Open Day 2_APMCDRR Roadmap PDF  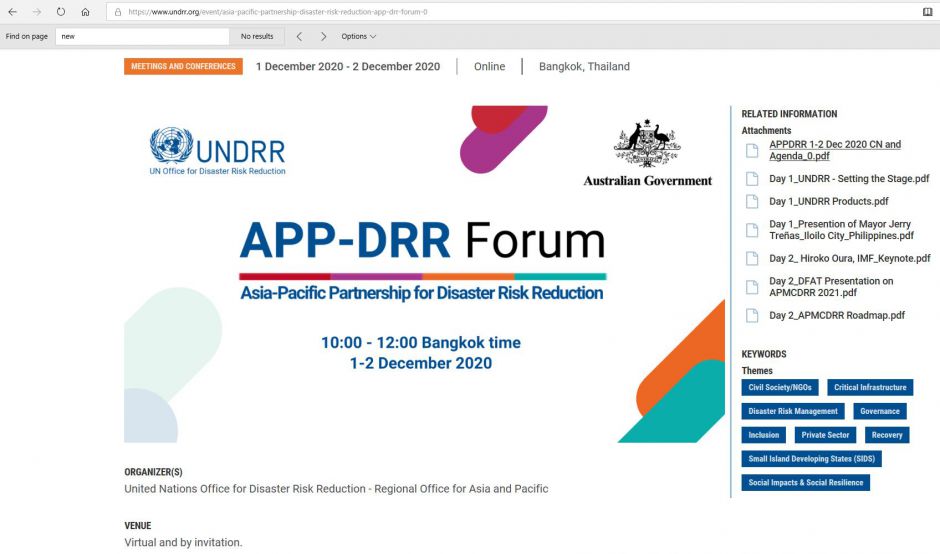(x=837, y=315)
